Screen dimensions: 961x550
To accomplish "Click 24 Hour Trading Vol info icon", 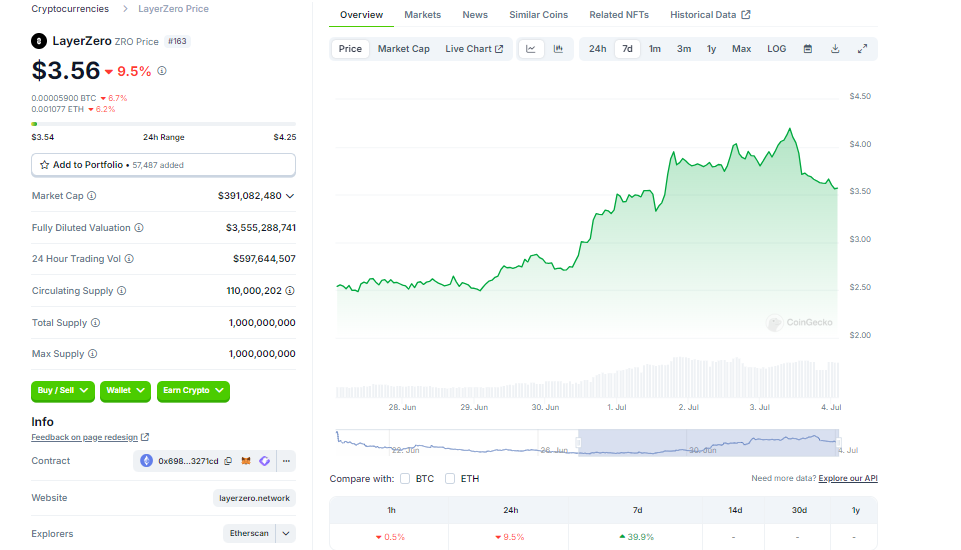I will pos(129,259).
